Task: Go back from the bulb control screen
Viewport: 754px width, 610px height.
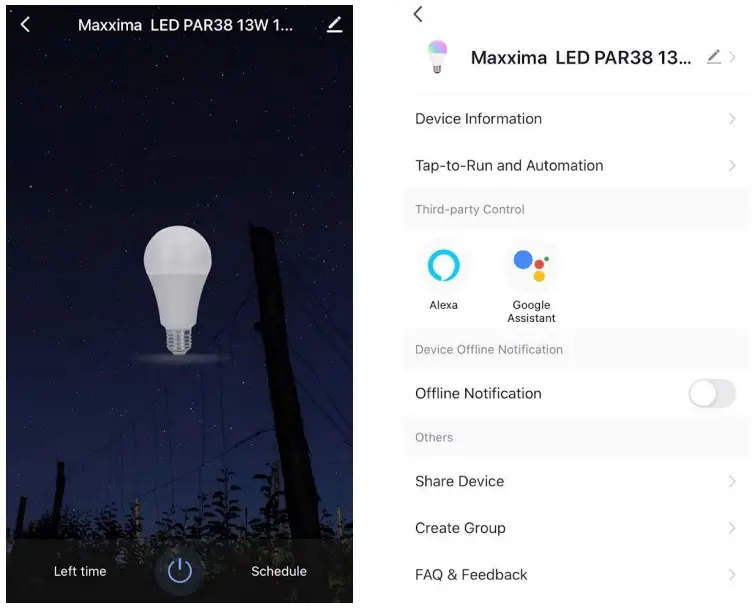Action: point(25,25)
